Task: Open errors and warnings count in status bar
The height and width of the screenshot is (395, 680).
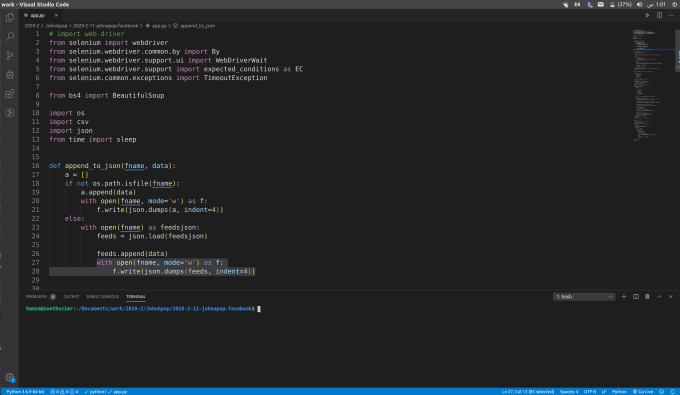Action: click(x=64, y=392)
